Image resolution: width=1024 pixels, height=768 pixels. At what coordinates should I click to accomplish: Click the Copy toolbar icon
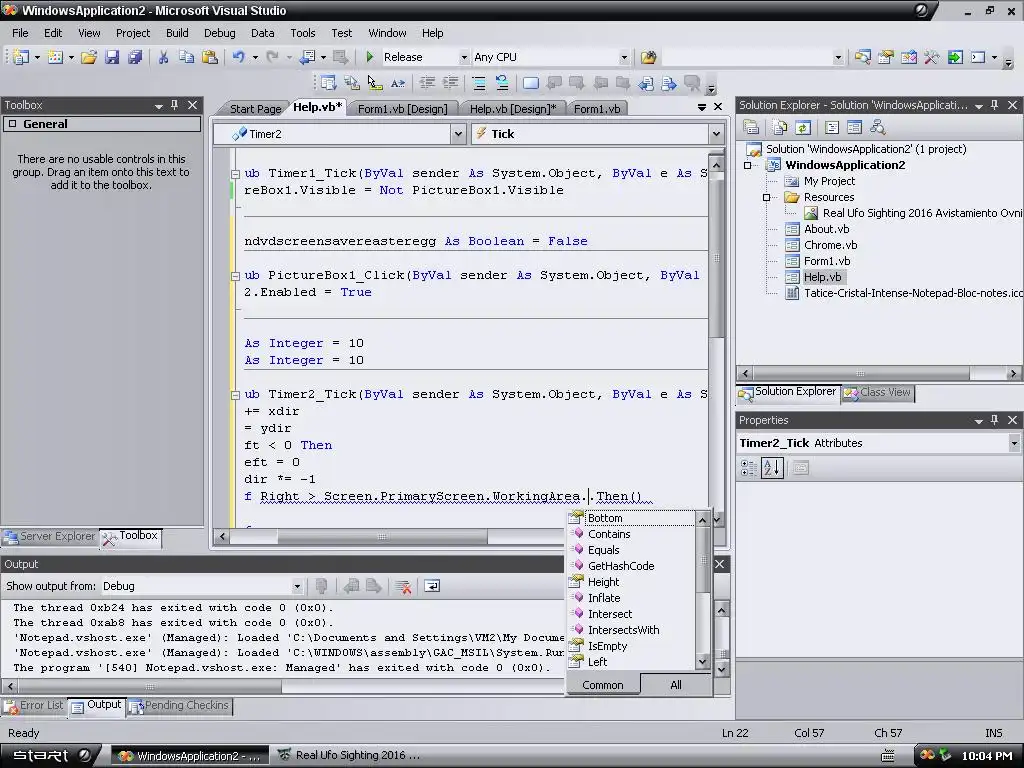[187, 57]
